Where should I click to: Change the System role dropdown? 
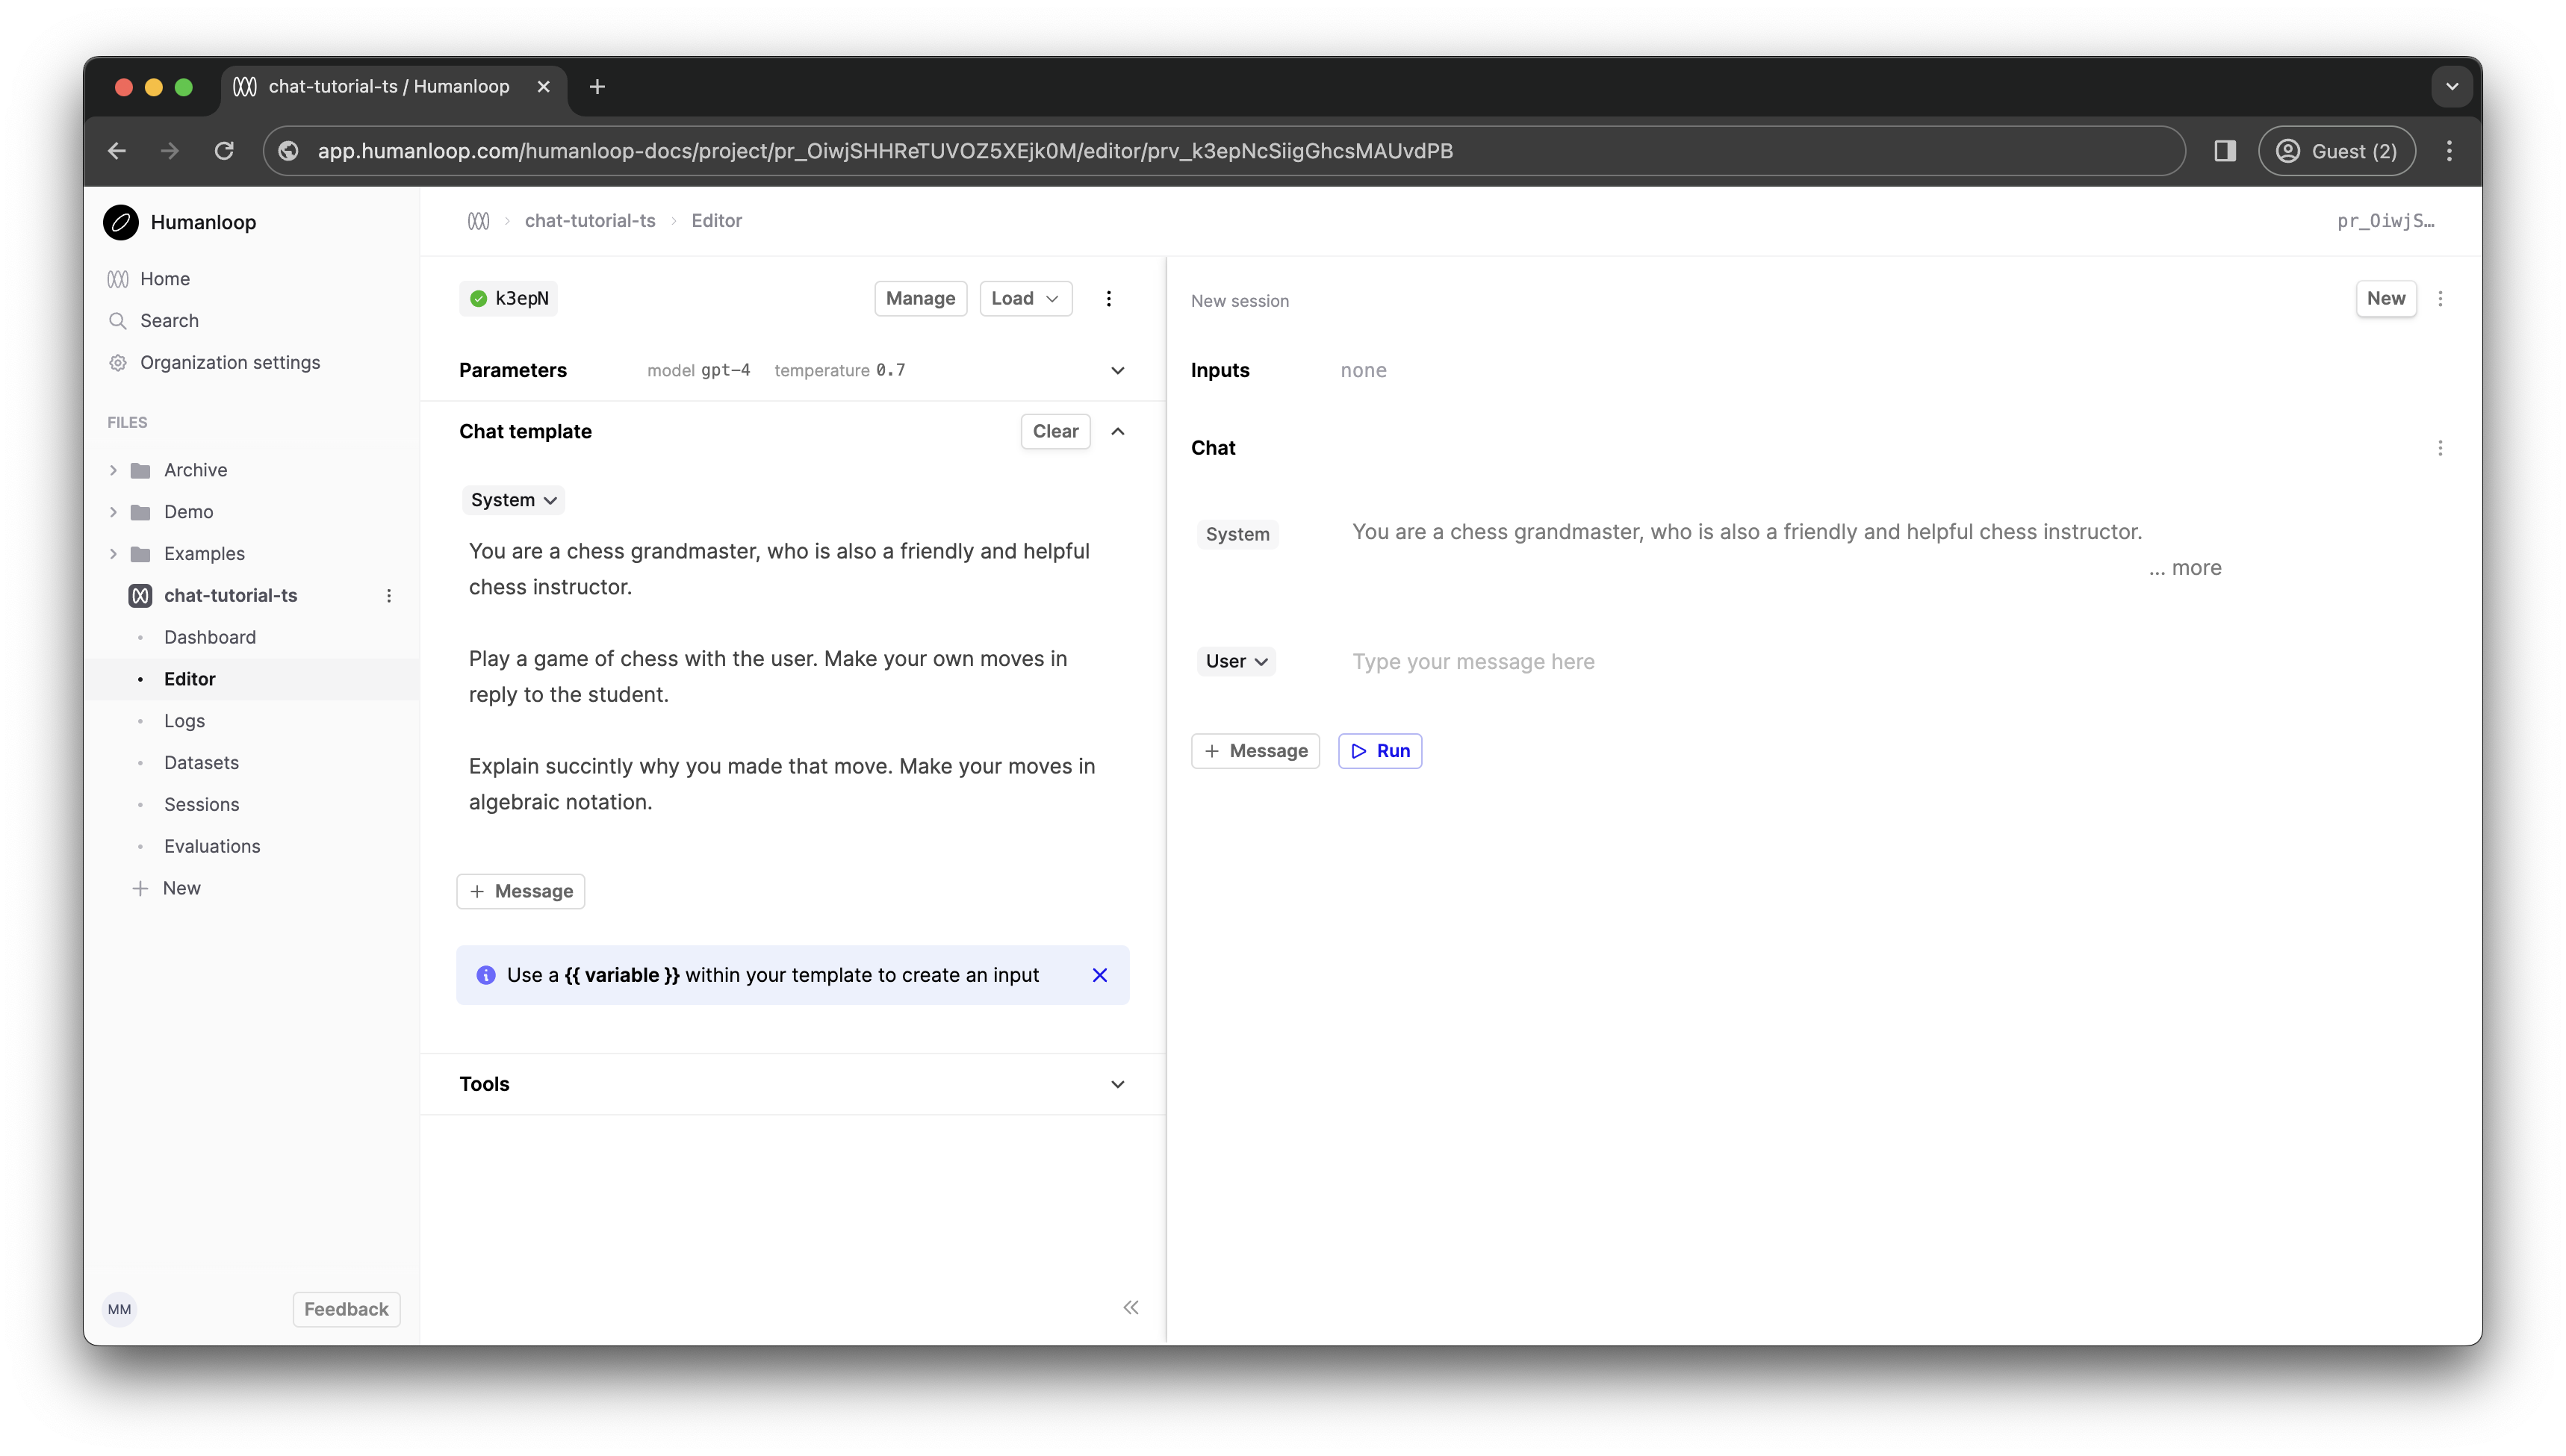(513, 500)
